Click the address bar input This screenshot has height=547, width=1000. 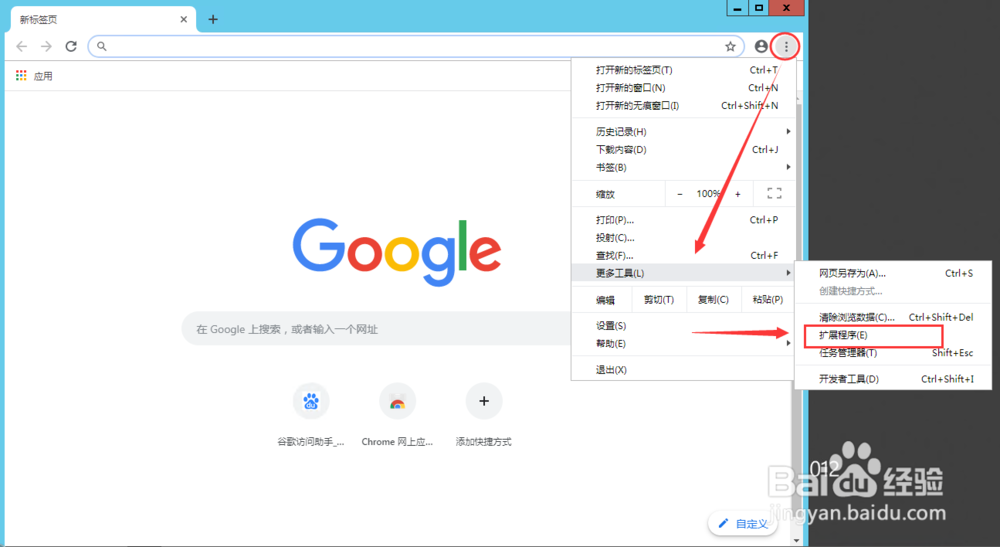pos(416,47)
